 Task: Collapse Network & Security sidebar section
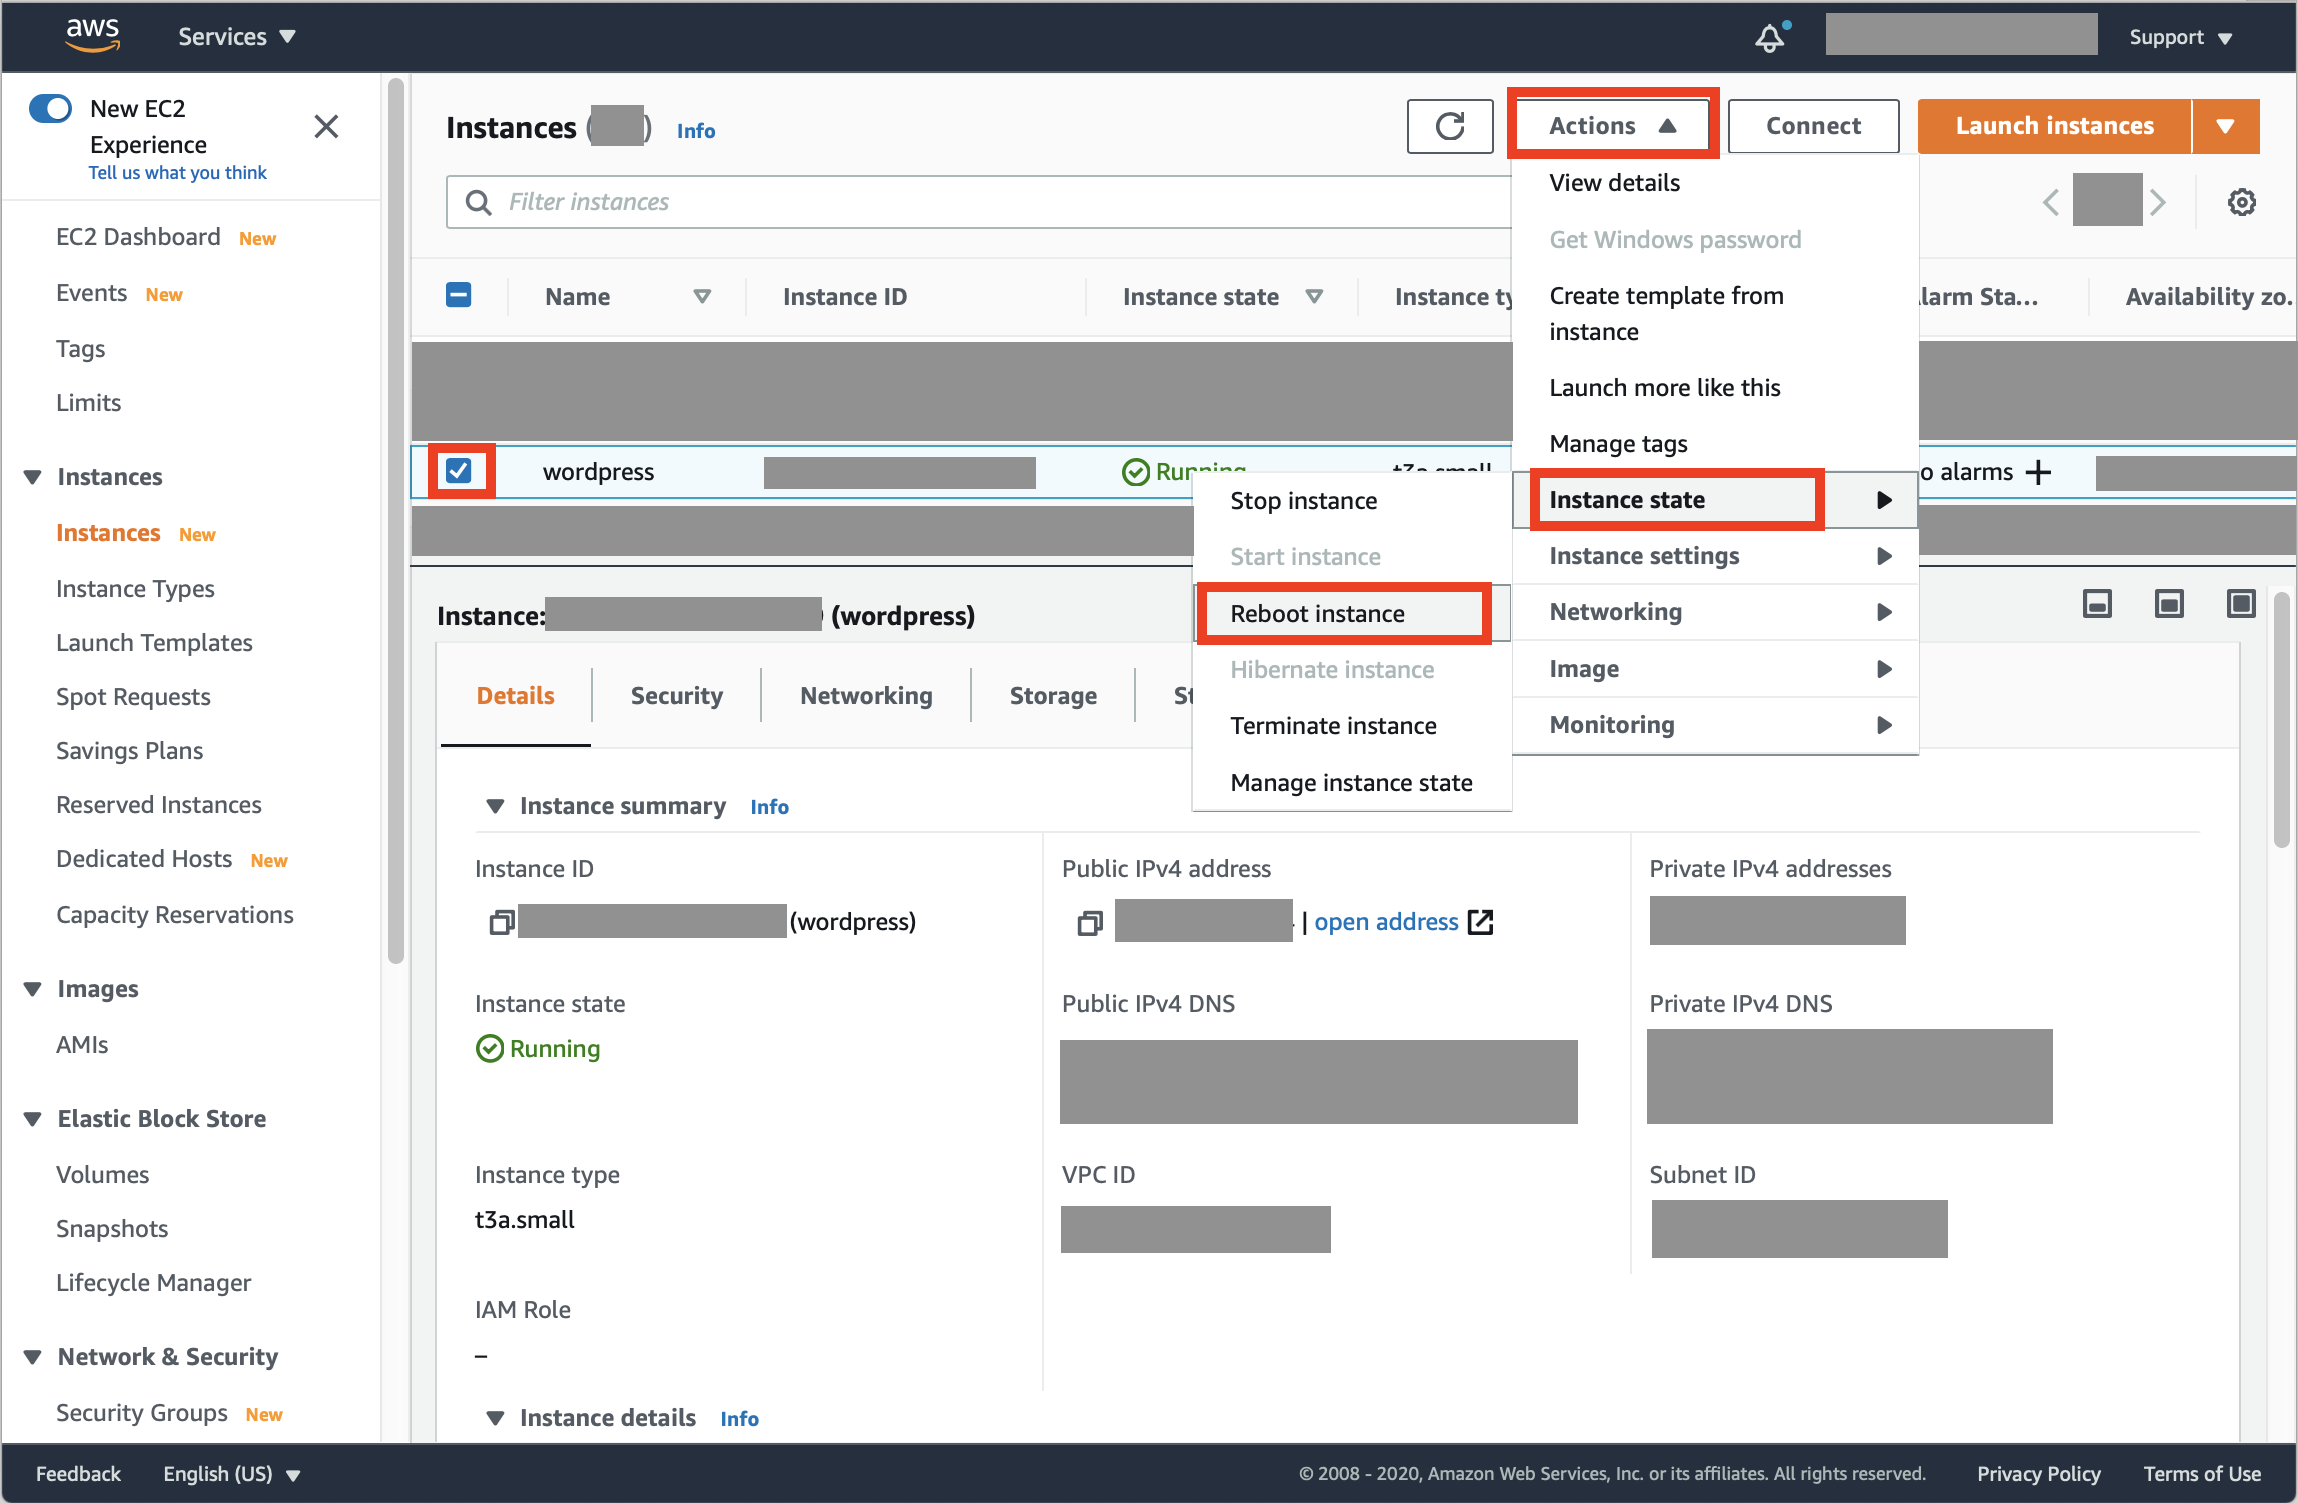tap(33, 1357)
